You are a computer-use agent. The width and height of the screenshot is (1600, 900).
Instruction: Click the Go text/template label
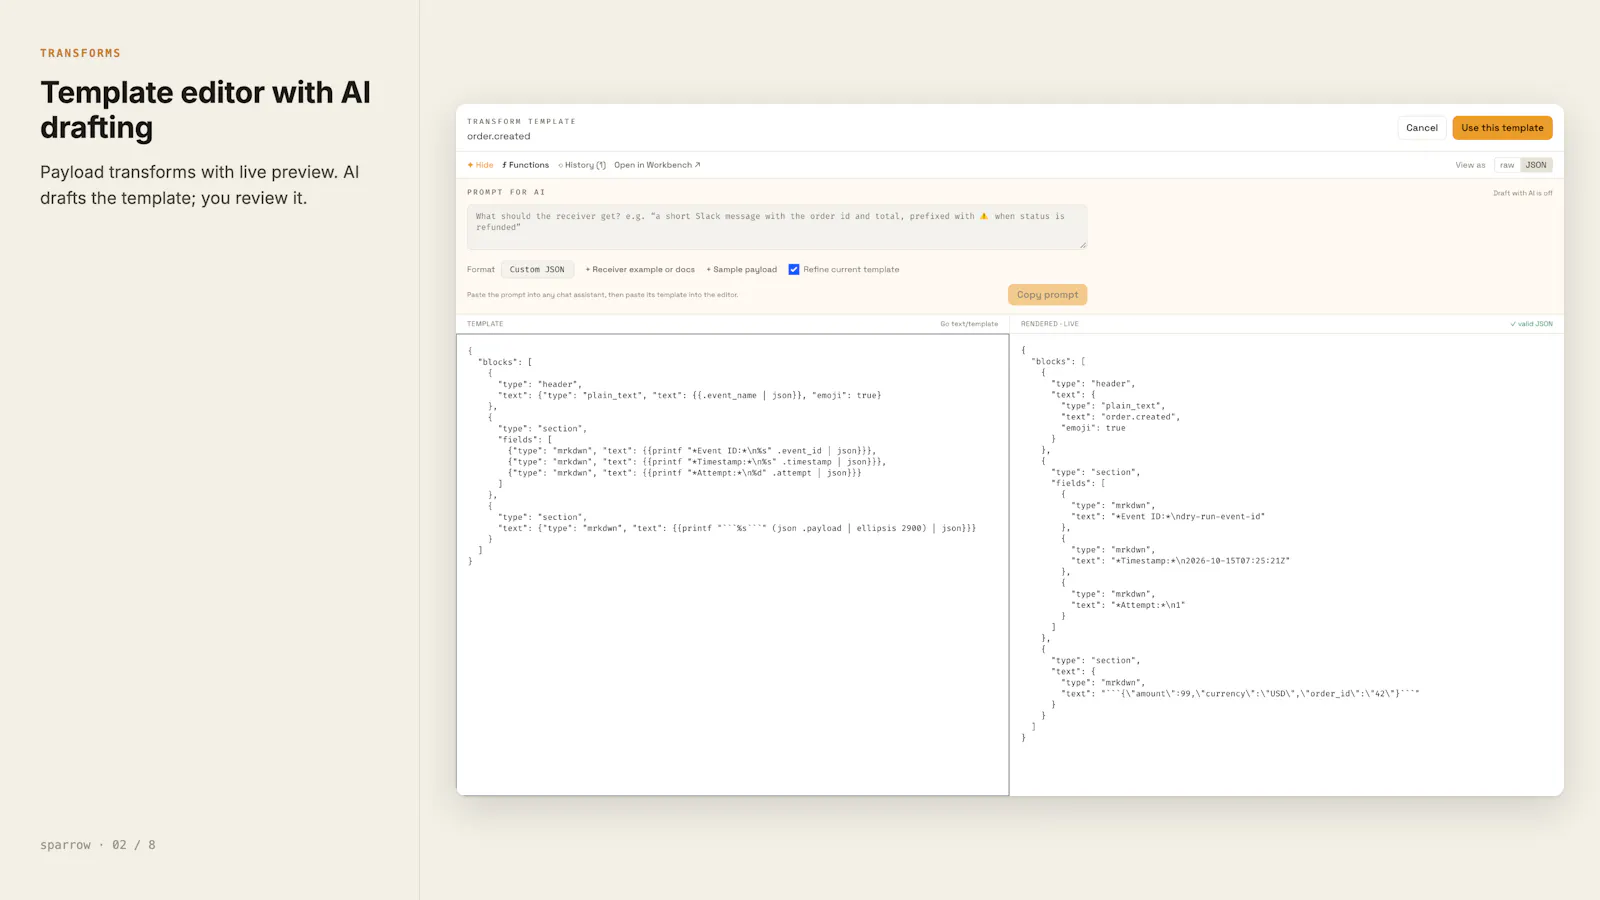tap(969, 324)
